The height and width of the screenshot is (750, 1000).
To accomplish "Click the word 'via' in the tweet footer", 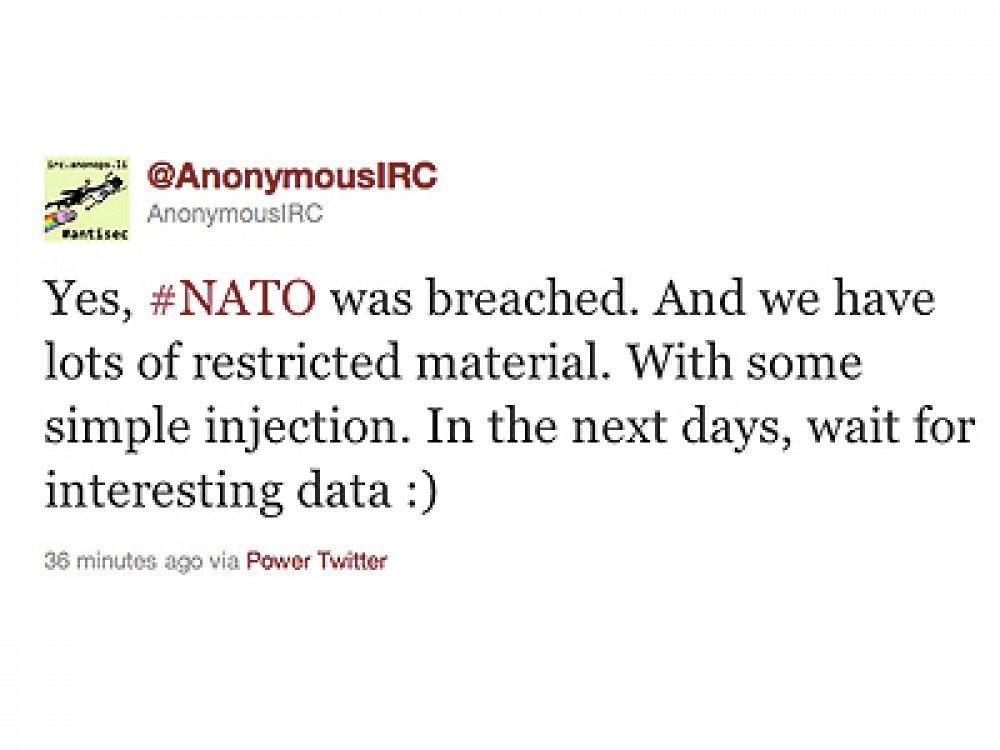I will coord(224,561).
